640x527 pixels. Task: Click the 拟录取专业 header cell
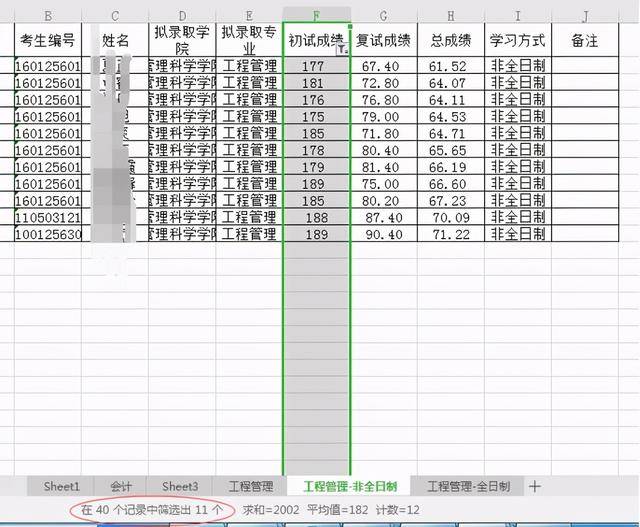pos(249,40)
